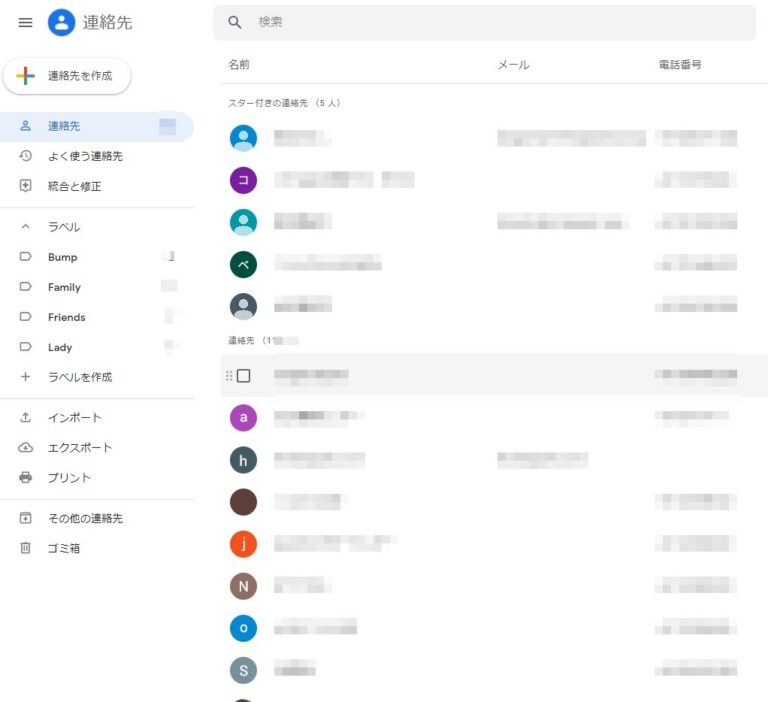
Task: Click the import (インポート) upload icon
Action: 26,418
